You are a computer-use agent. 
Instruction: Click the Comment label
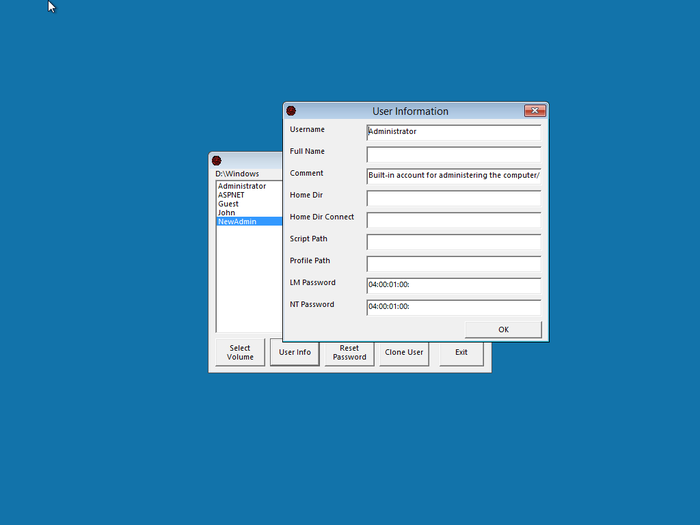(x=306, y=173)
